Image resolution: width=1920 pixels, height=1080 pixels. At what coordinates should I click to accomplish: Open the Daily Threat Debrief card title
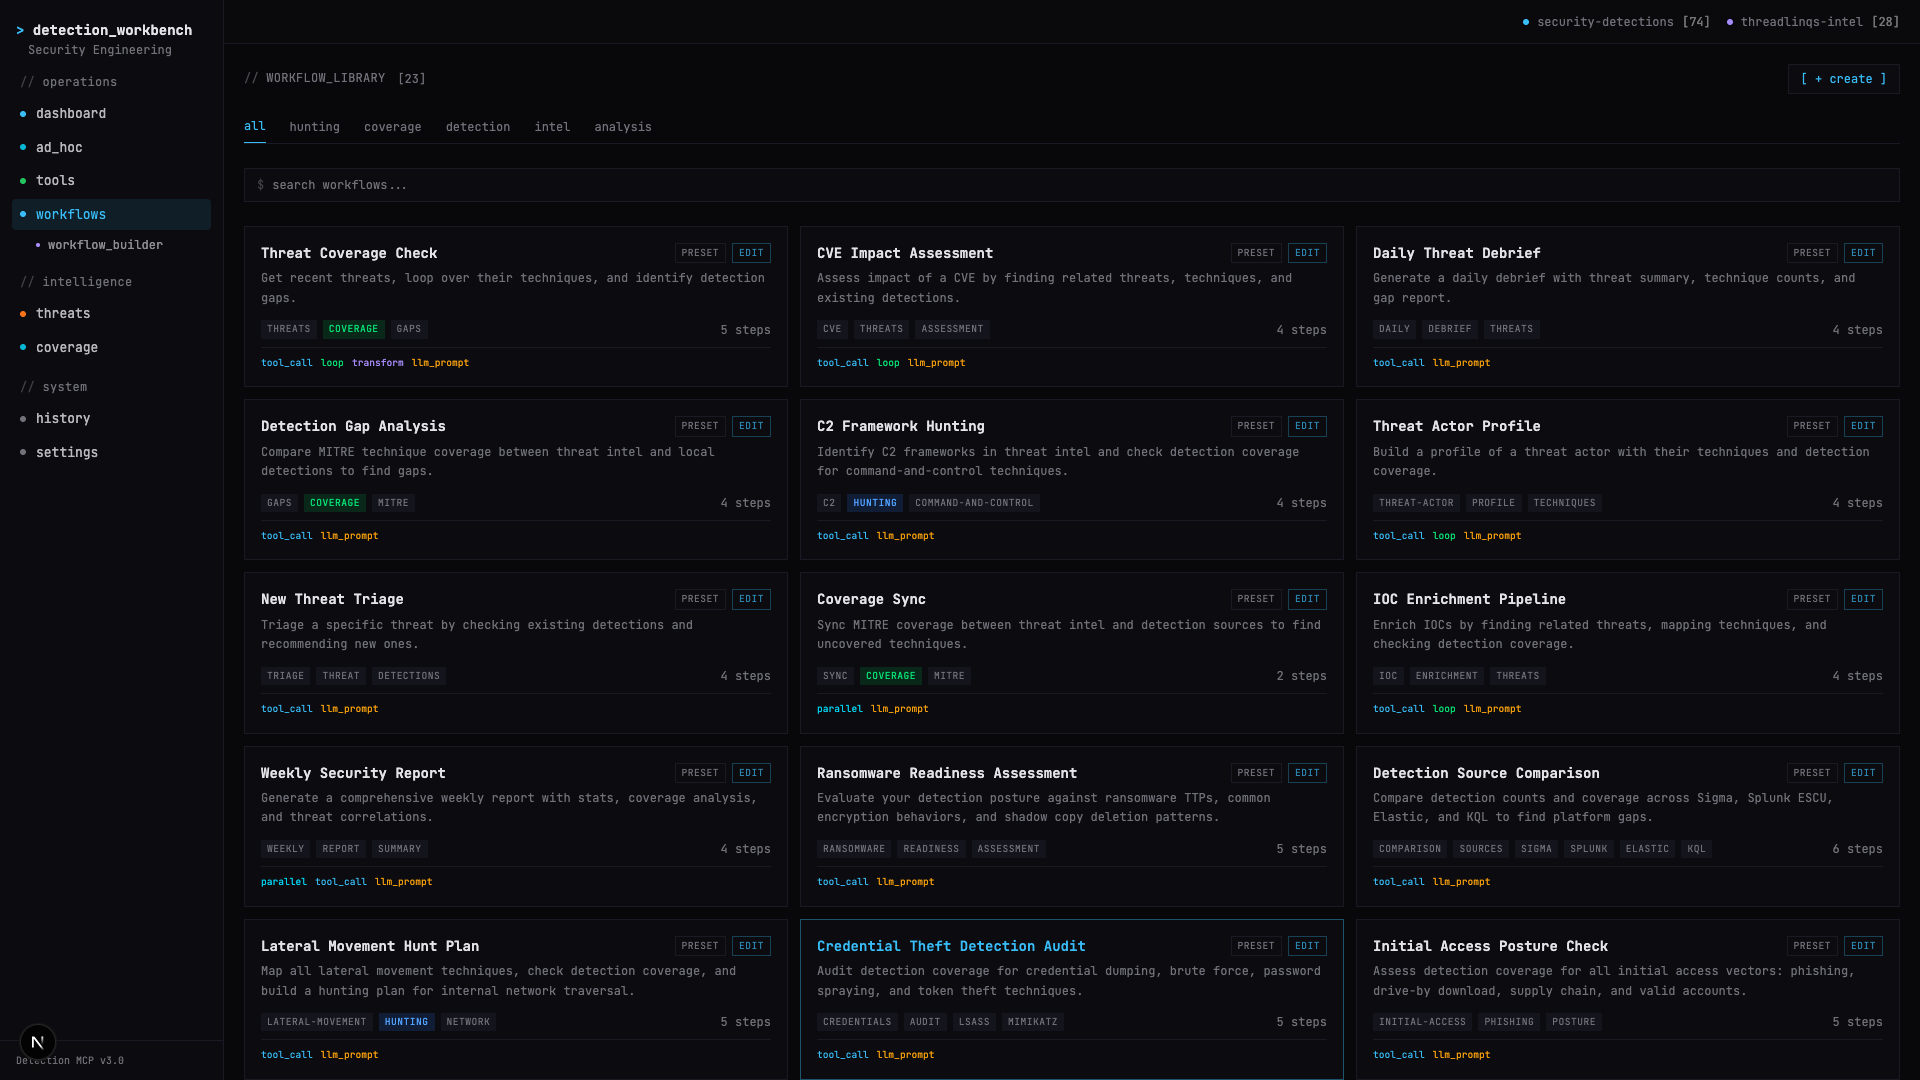coord(1457,253)
